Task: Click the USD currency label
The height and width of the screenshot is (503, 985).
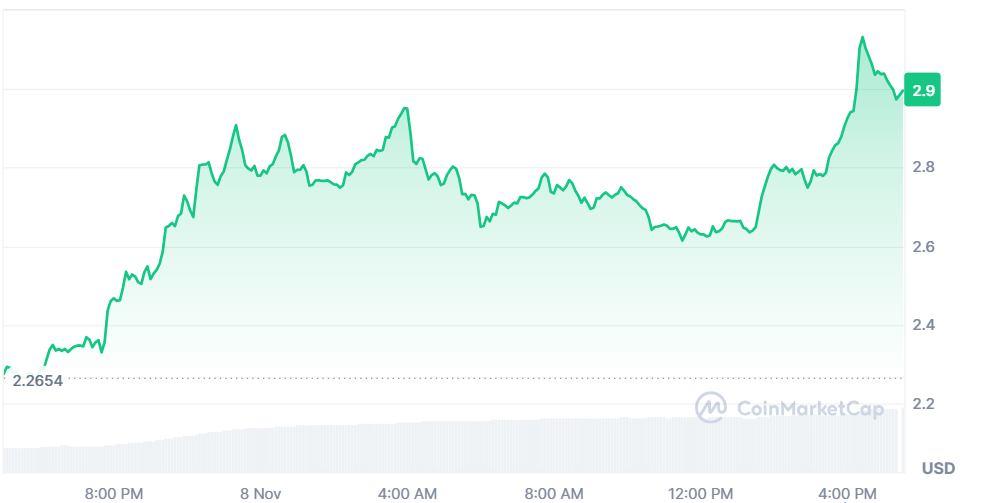Action: point(938,468)
